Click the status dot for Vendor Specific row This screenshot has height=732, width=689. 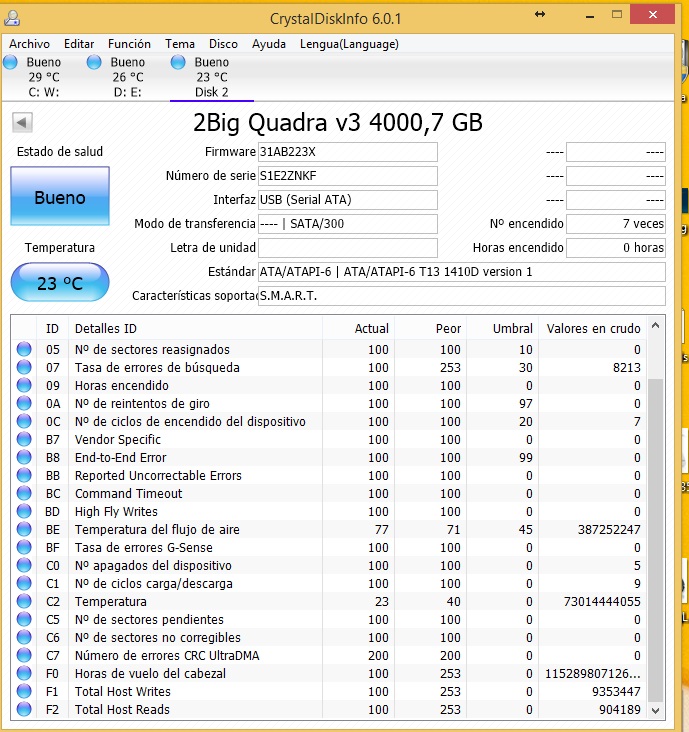(24, 439)
